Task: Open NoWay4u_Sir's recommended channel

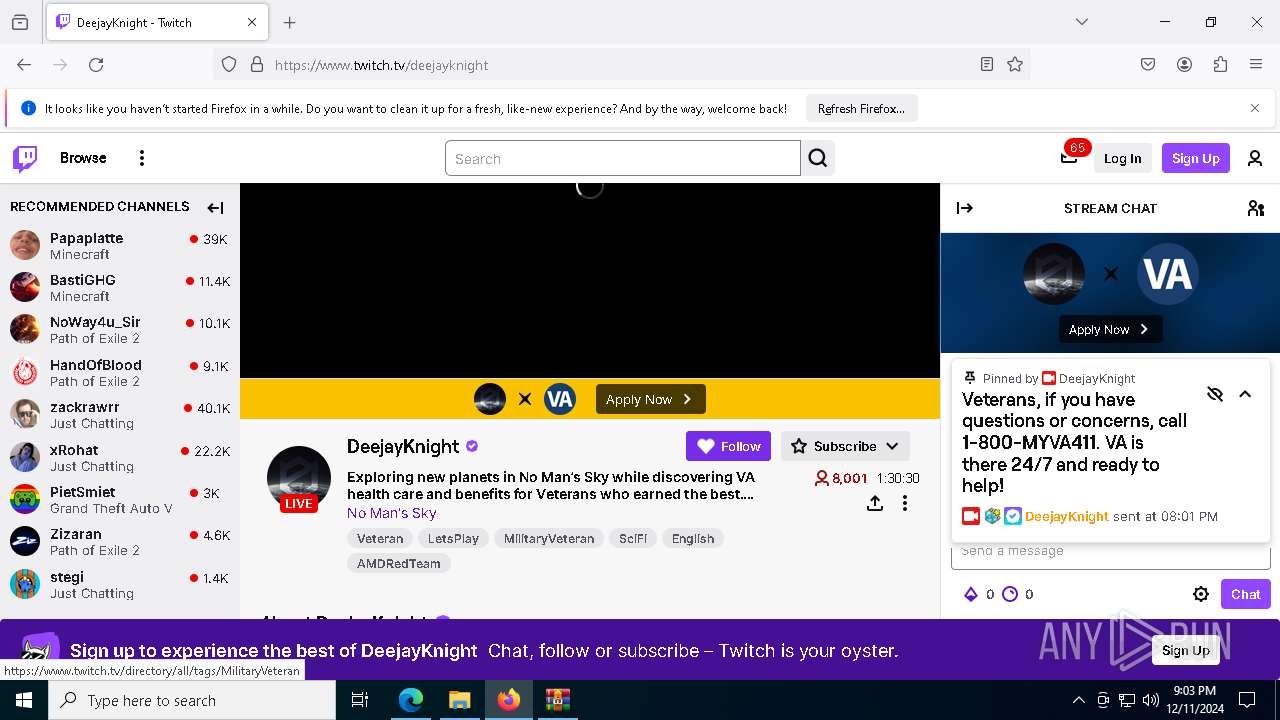Action: pos(120,330)
